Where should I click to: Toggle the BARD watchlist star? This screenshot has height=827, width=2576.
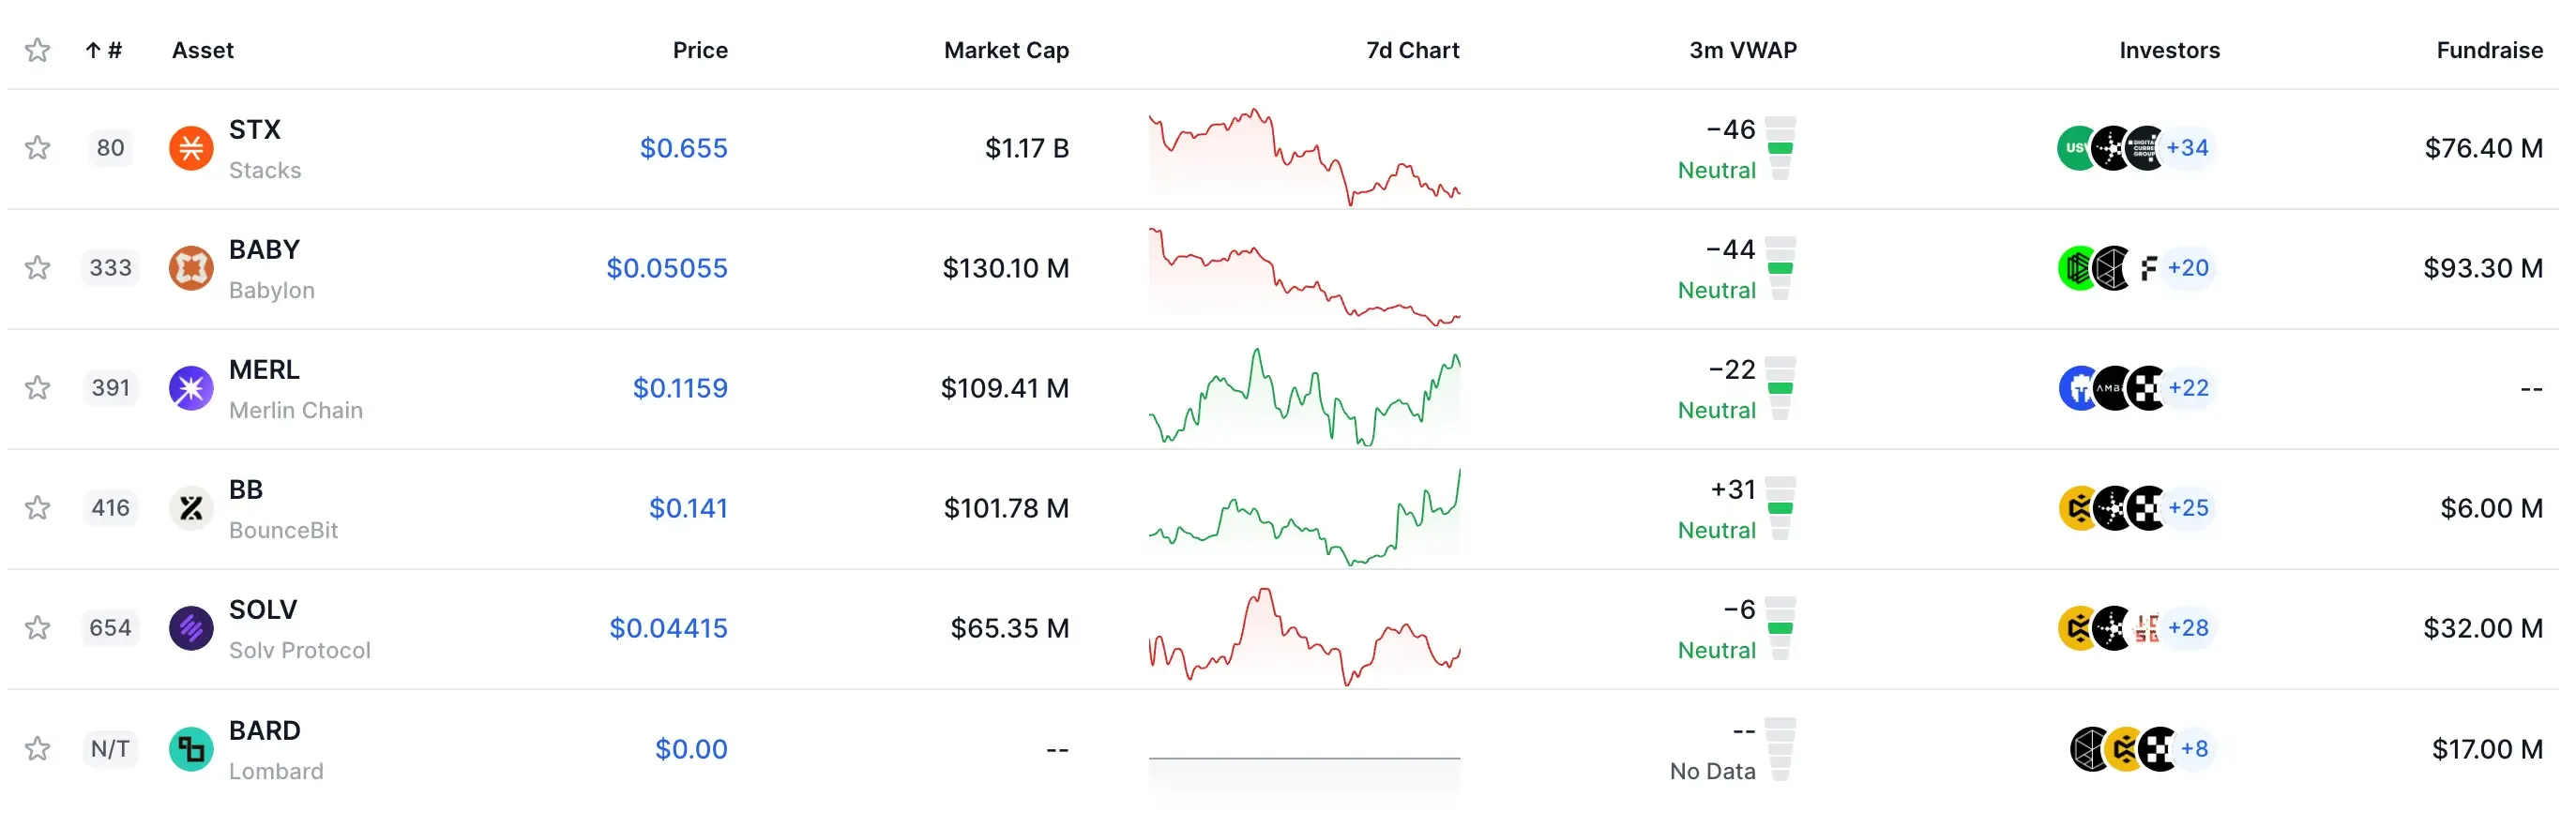point(38,749)
